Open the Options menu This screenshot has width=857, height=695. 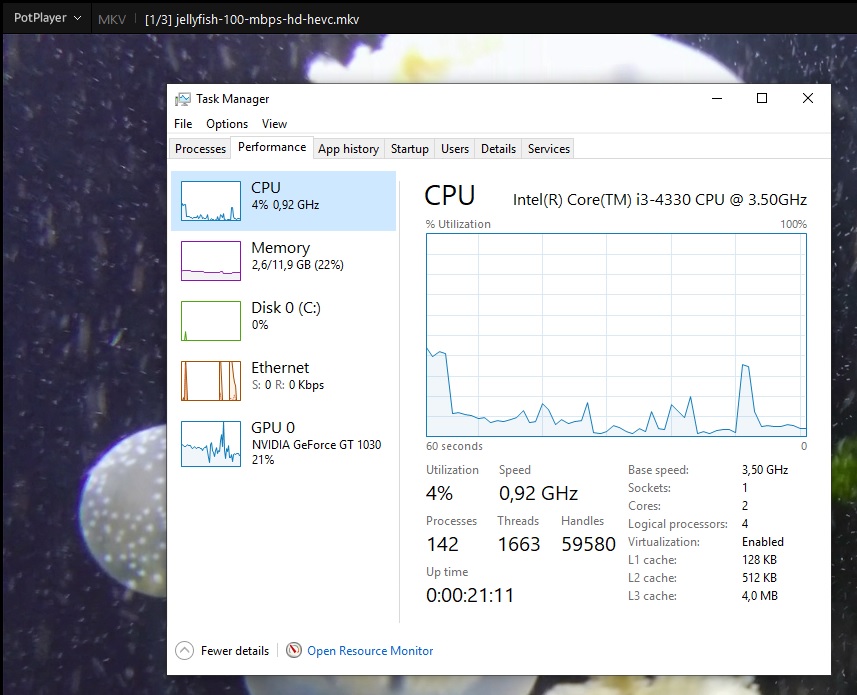coord(227,124)
